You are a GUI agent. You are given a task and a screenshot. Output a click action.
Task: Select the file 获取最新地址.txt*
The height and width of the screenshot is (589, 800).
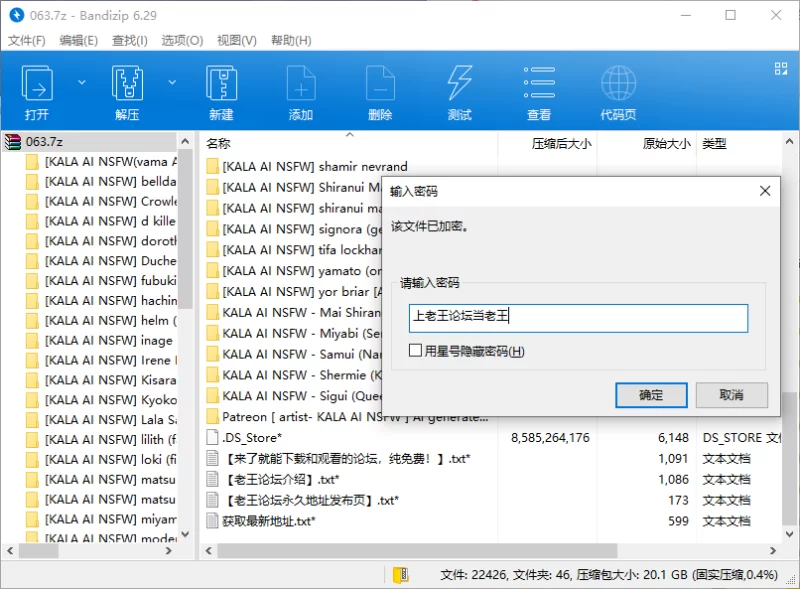(269, 521)
